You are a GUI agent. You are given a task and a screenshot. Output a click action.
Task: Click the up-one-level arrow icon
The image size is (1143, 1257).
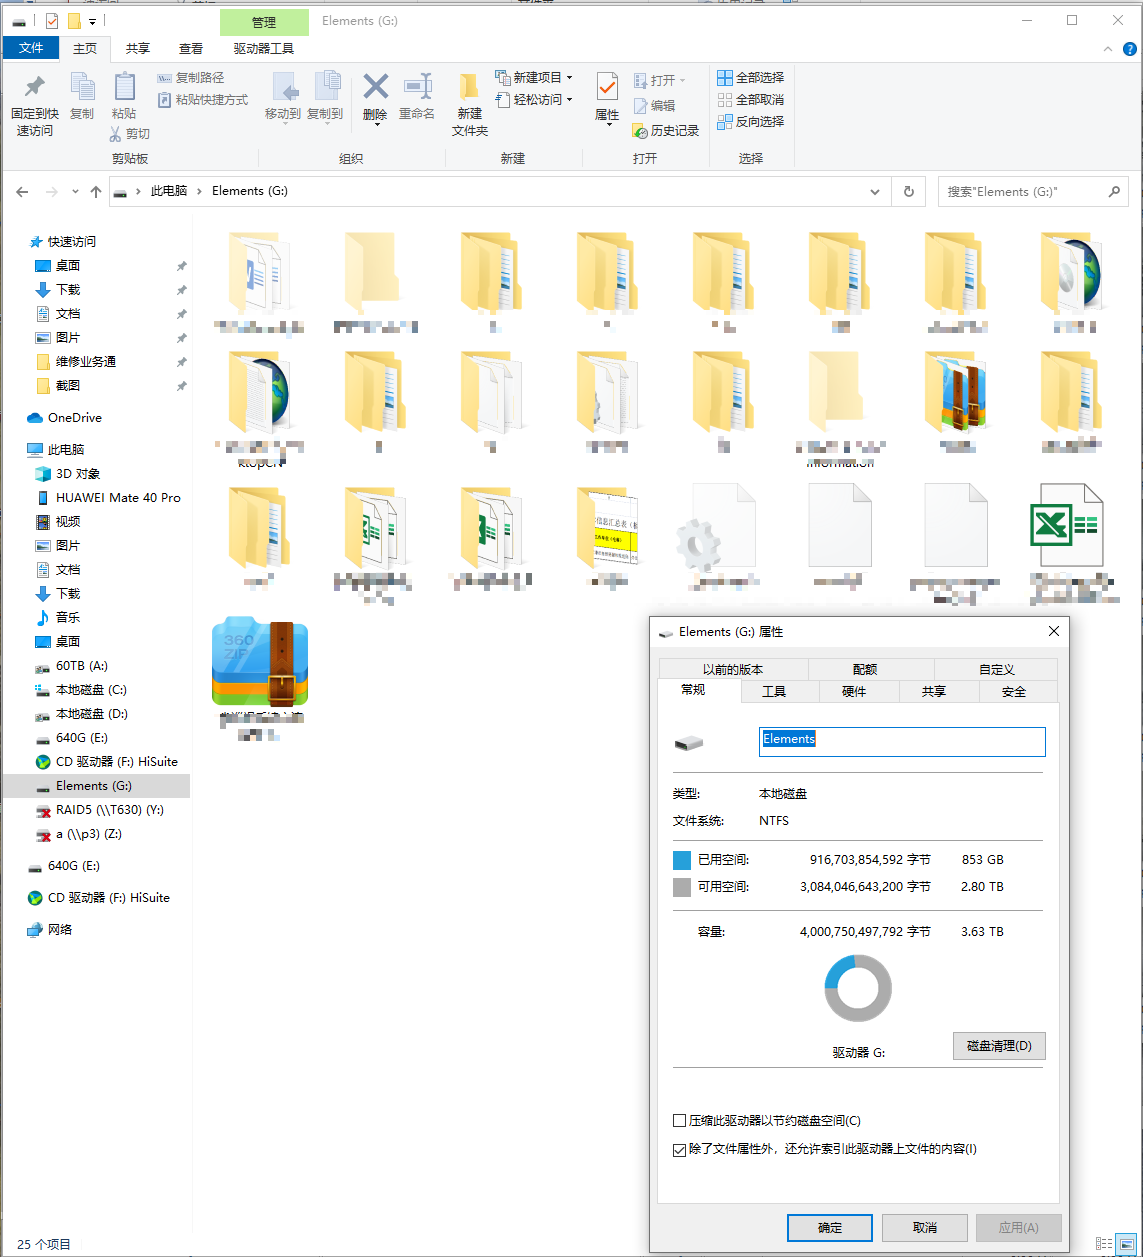(x=96, y=191)
